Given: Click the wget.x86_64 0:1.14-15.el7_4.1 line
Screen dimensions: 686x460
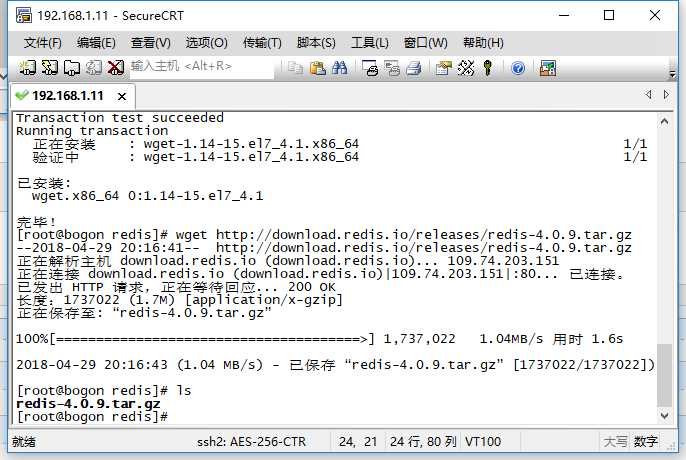Looking at the screenshot, I should pos(147,196).
